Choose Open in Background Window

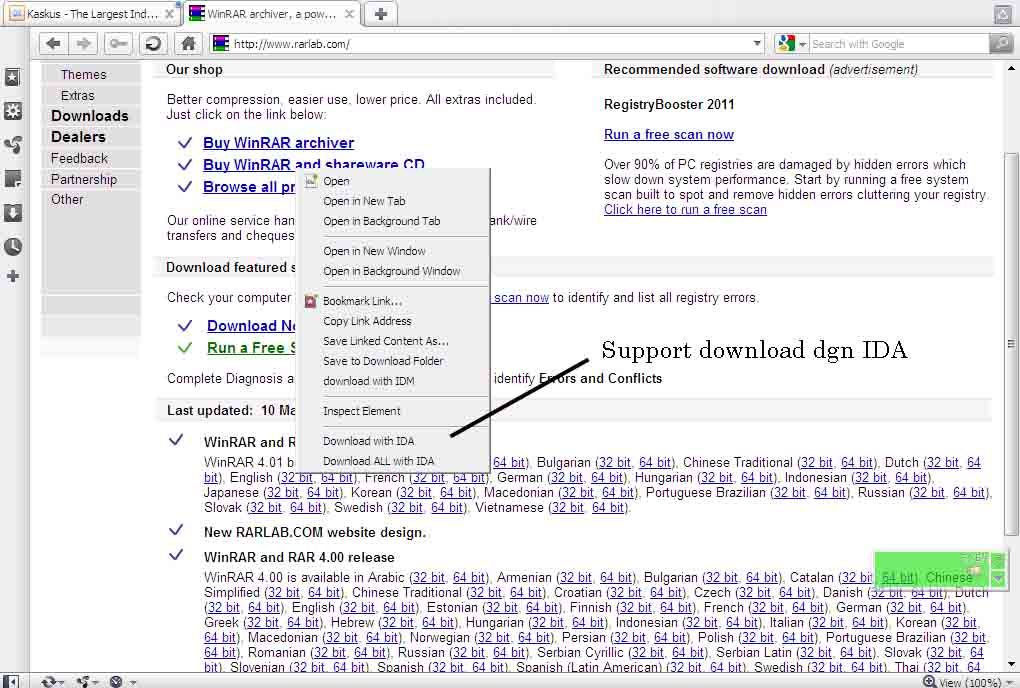(x=393, y=271)
